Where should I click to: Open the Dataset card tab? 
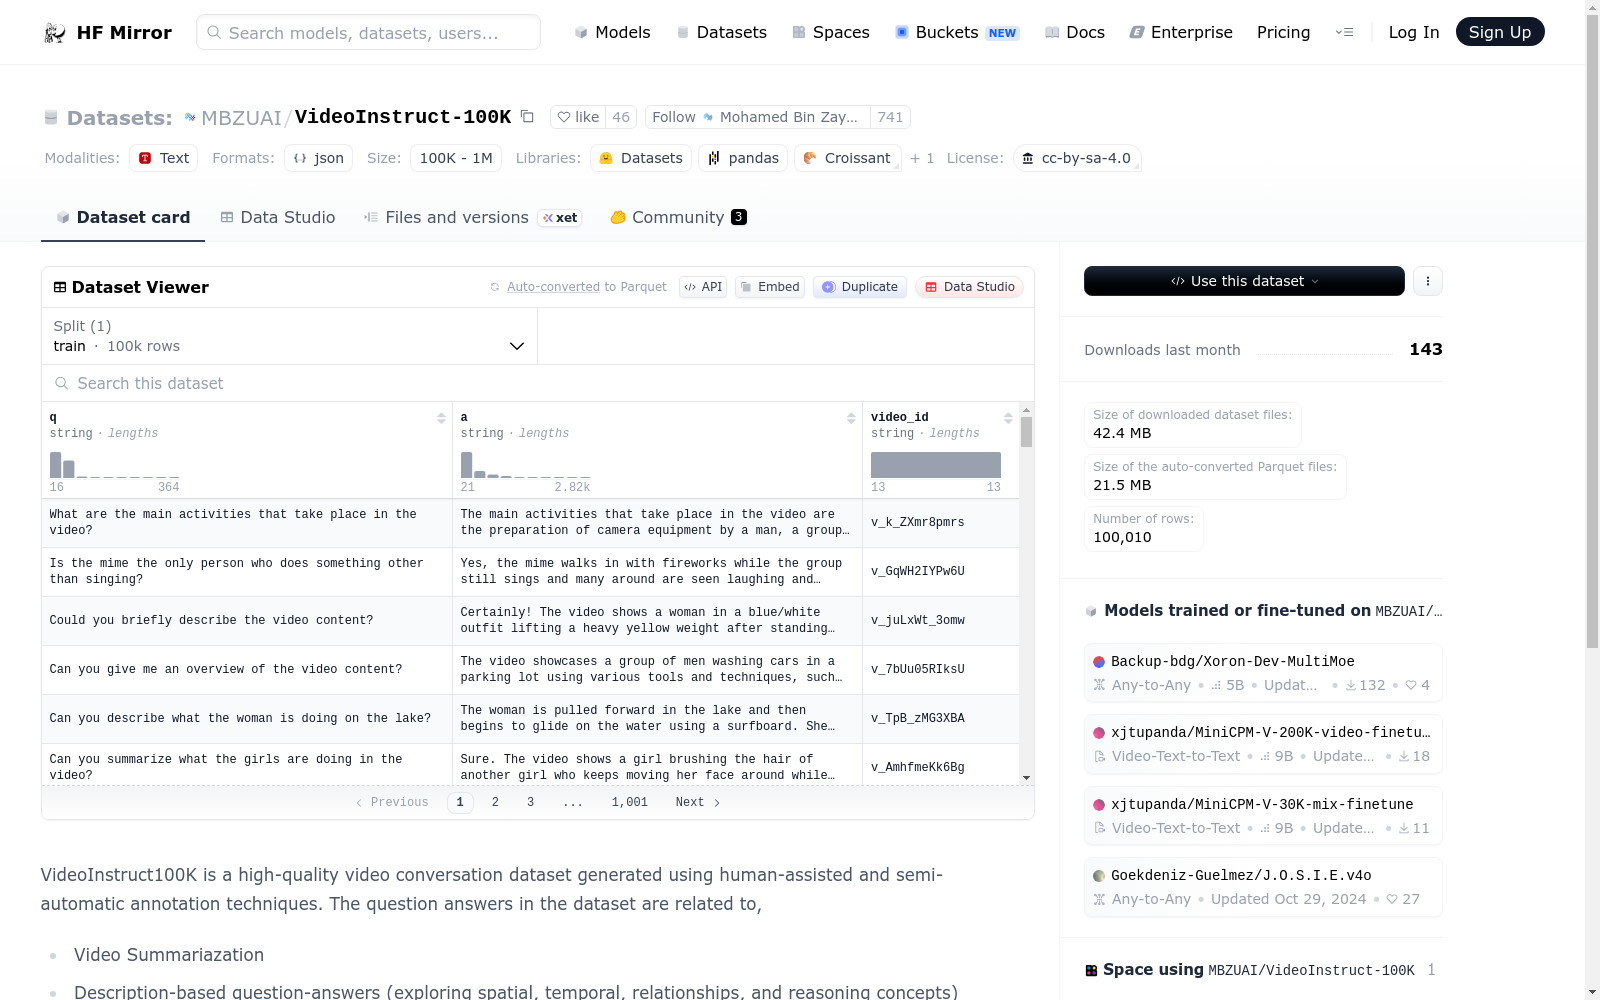tap(123, 217)
